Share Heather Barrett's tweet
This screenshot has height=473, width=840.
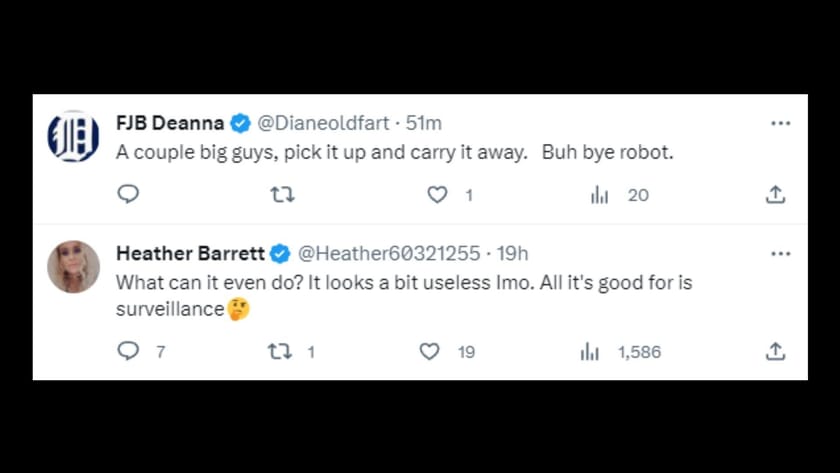(x=775, y=352)
